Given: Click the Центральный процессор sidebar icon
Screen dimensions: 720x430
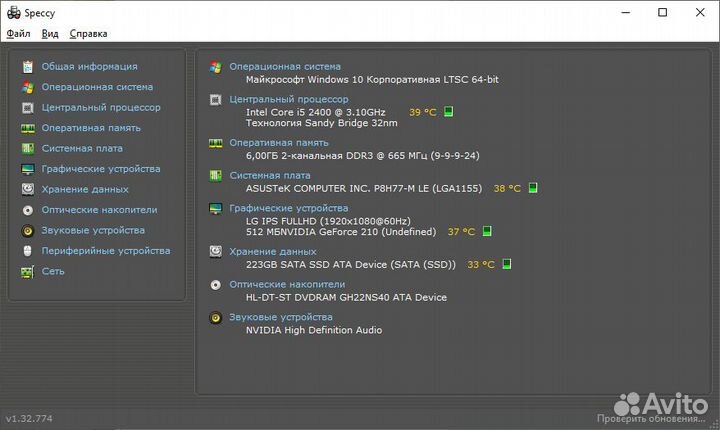Looking at the screenshot, I should (x=28, y=108).
